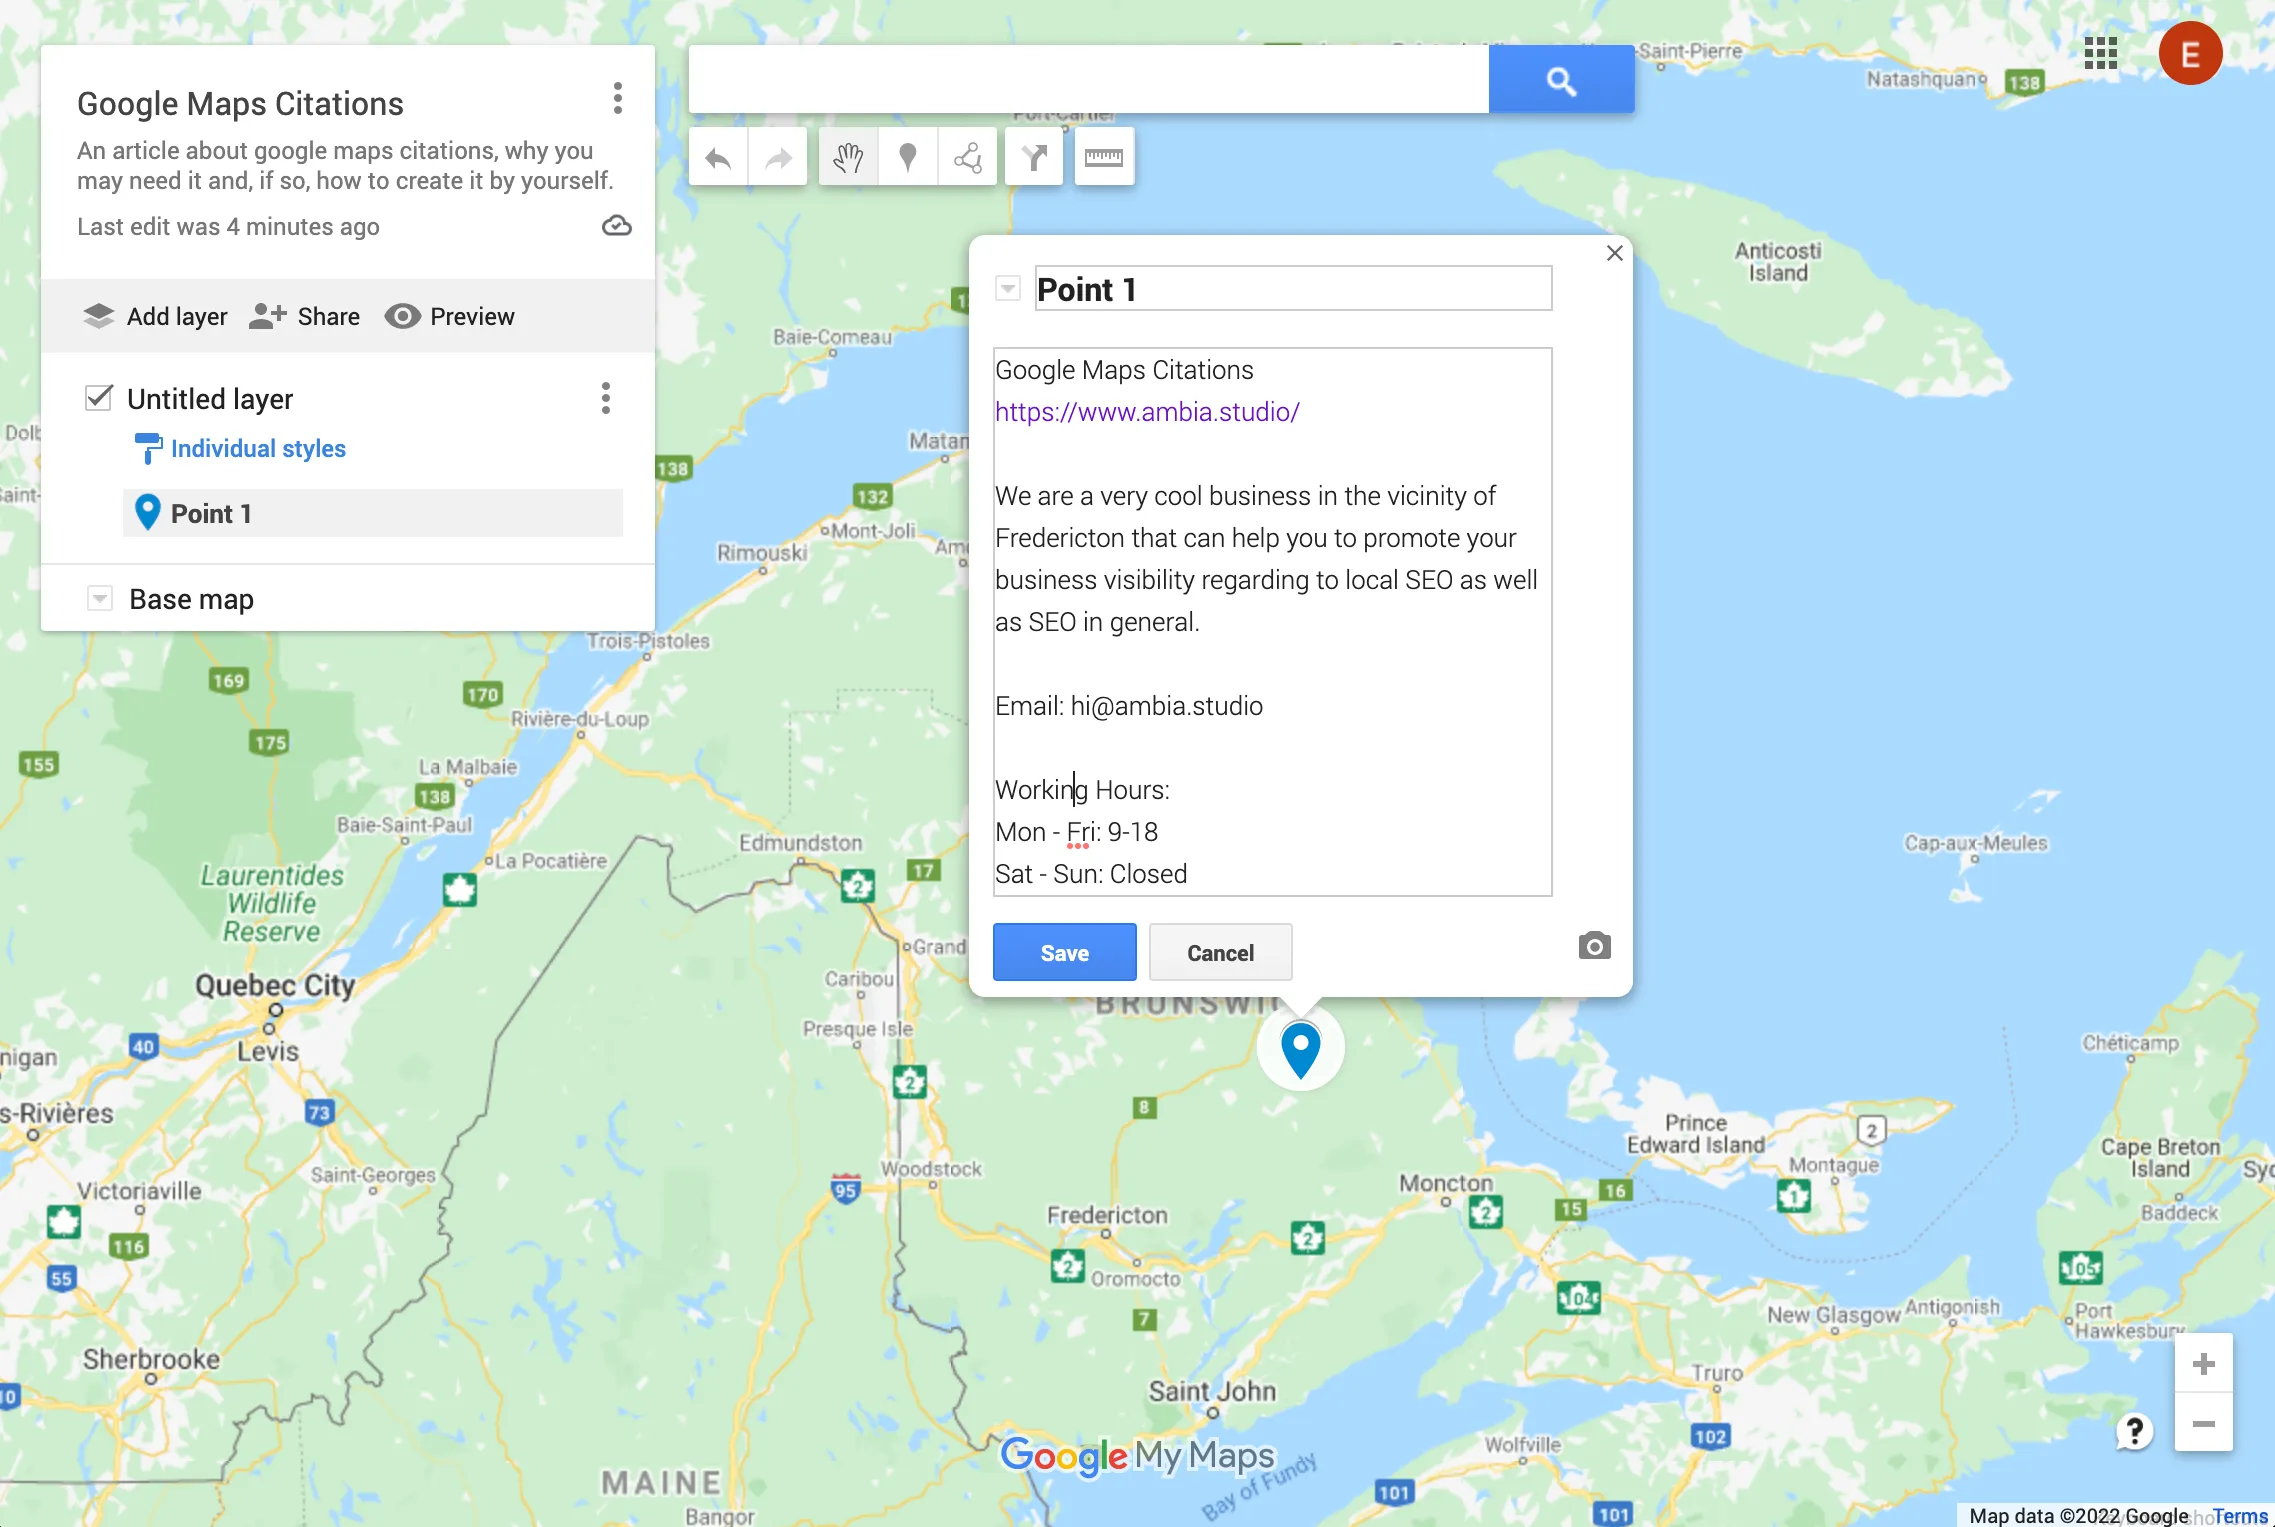Select the undo/back navigation icon
Screen dimensions: 2275x1527
[719, 157]
